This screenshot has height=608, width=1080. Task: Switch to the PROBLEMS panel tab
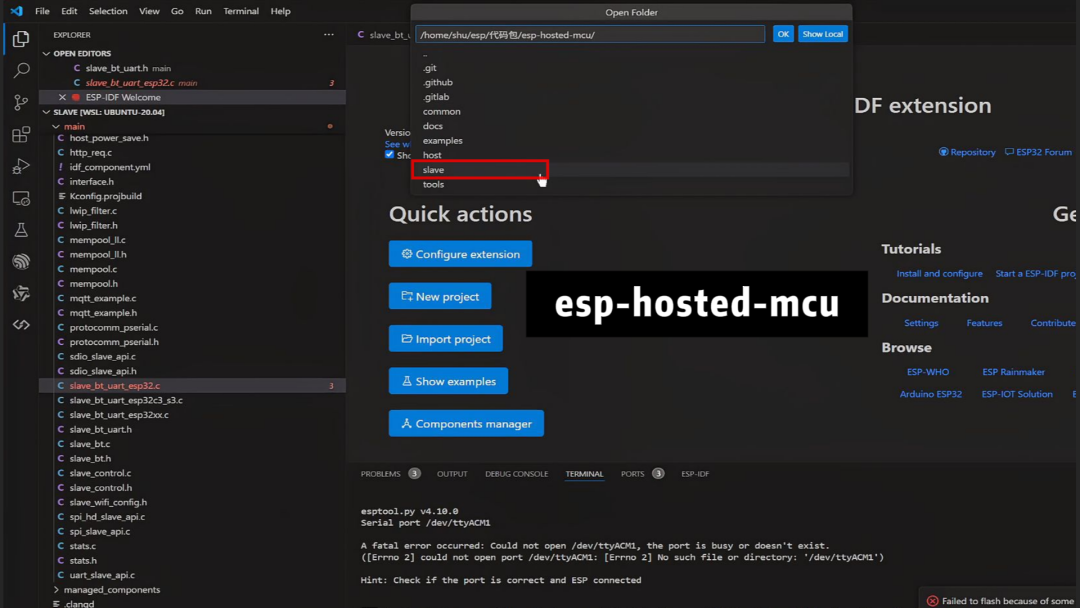[380, 474]
